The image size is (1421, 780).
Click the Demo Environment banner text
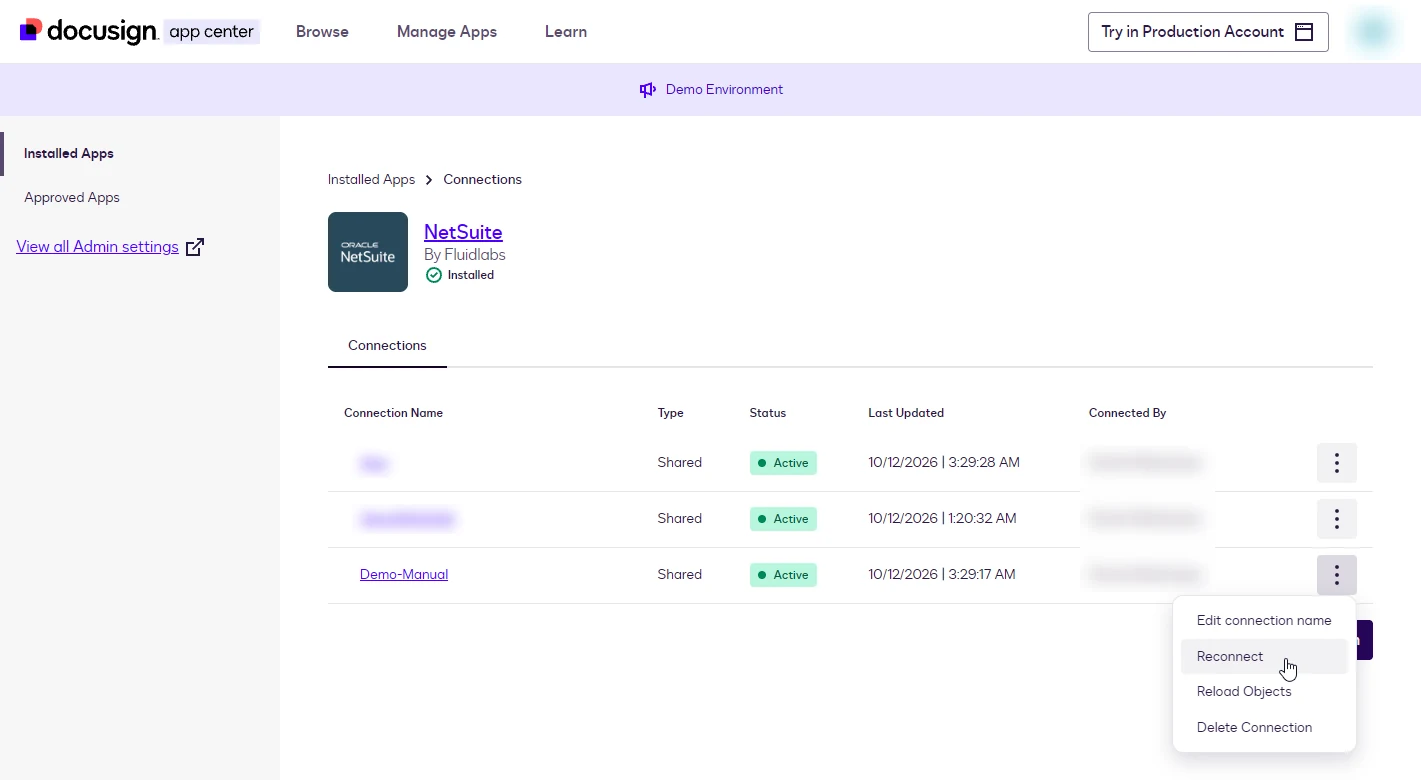pos(724,90)
